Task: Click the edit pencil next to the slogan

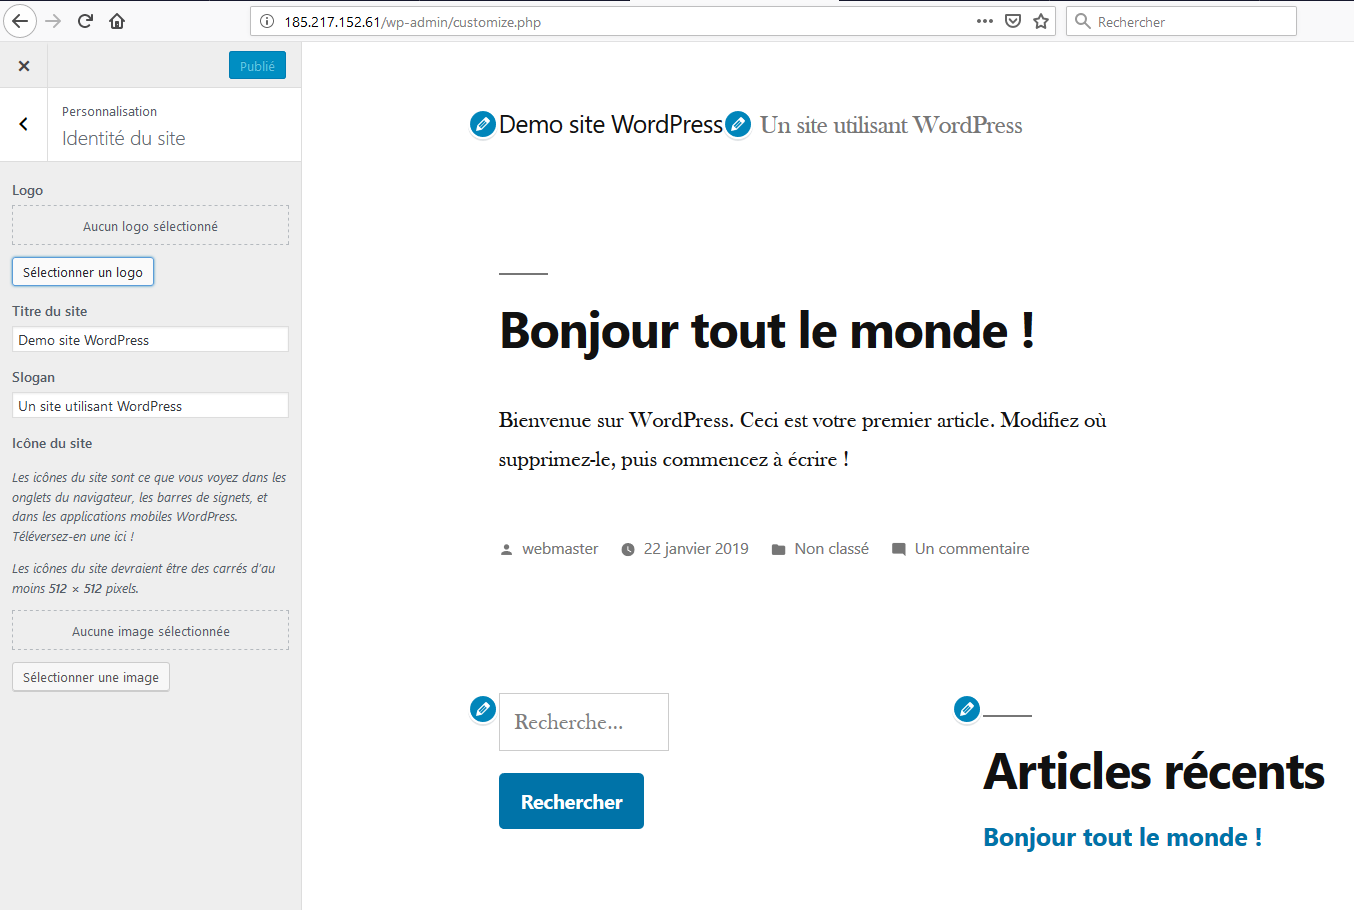Action: 738,124
